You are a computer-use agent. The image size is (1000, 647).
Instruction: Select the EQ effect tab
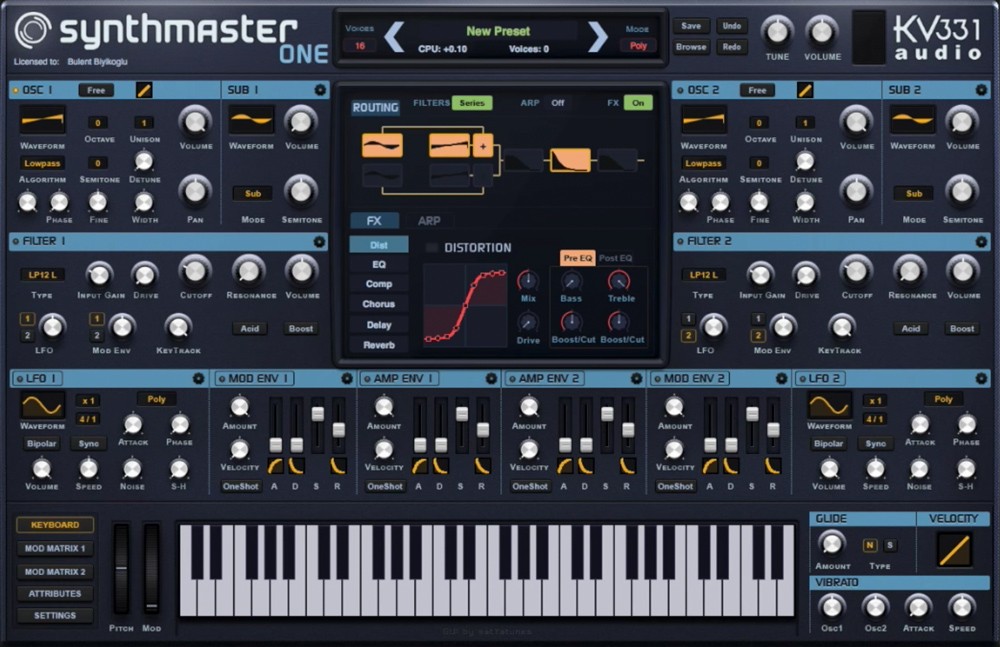click(x=379, y=264)
